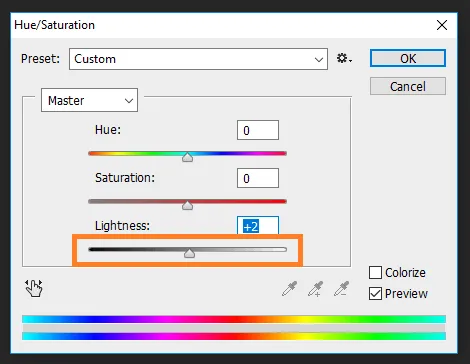Click the top rainbow color bar
470x364 pixels.
tap(234, 319)
